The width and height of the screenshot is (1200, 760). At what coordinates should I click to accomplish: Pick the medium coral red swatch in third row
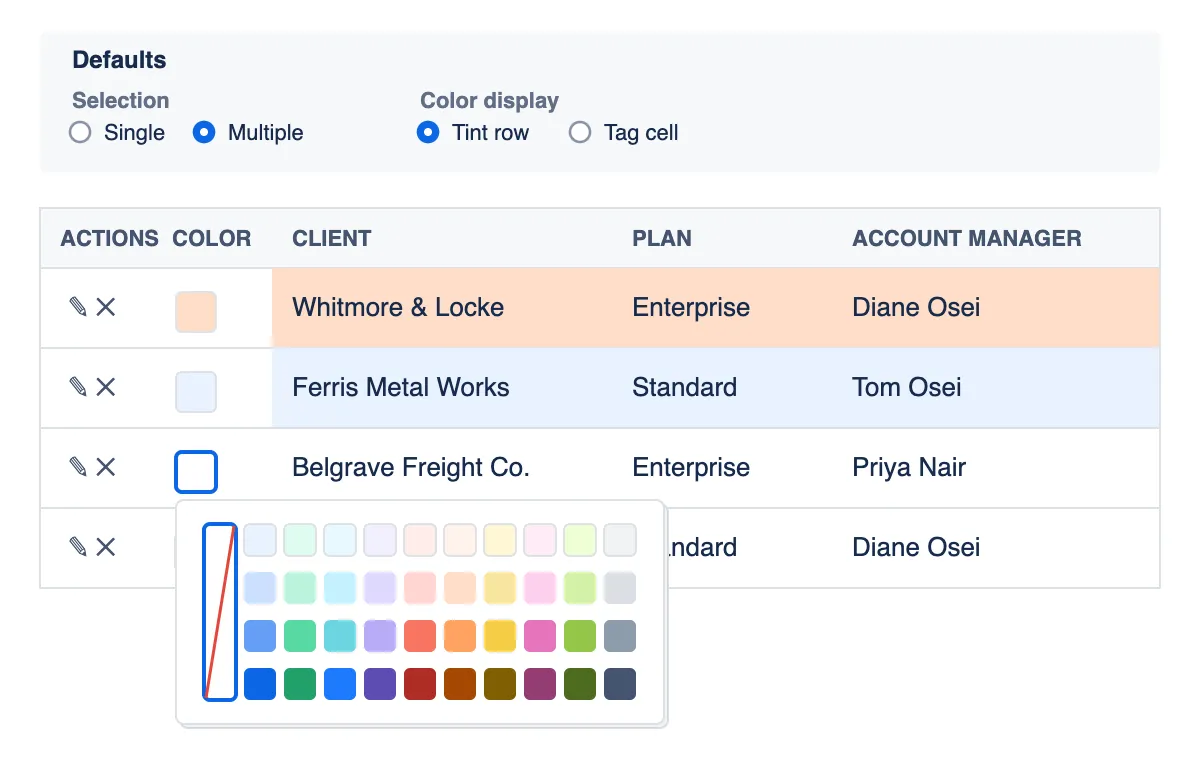coord(420,636)
